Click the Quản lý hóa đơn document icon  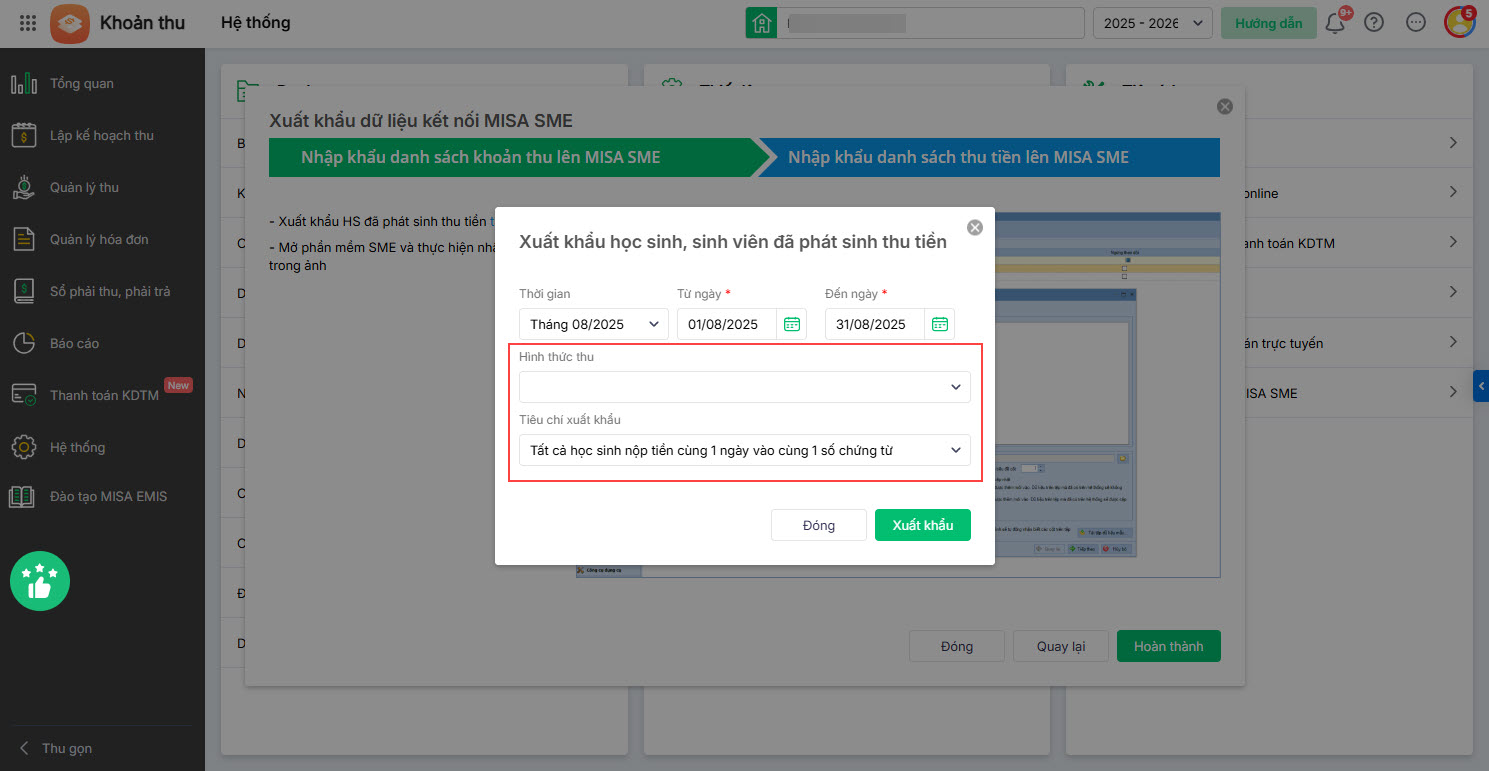click(x=24, y=239)
